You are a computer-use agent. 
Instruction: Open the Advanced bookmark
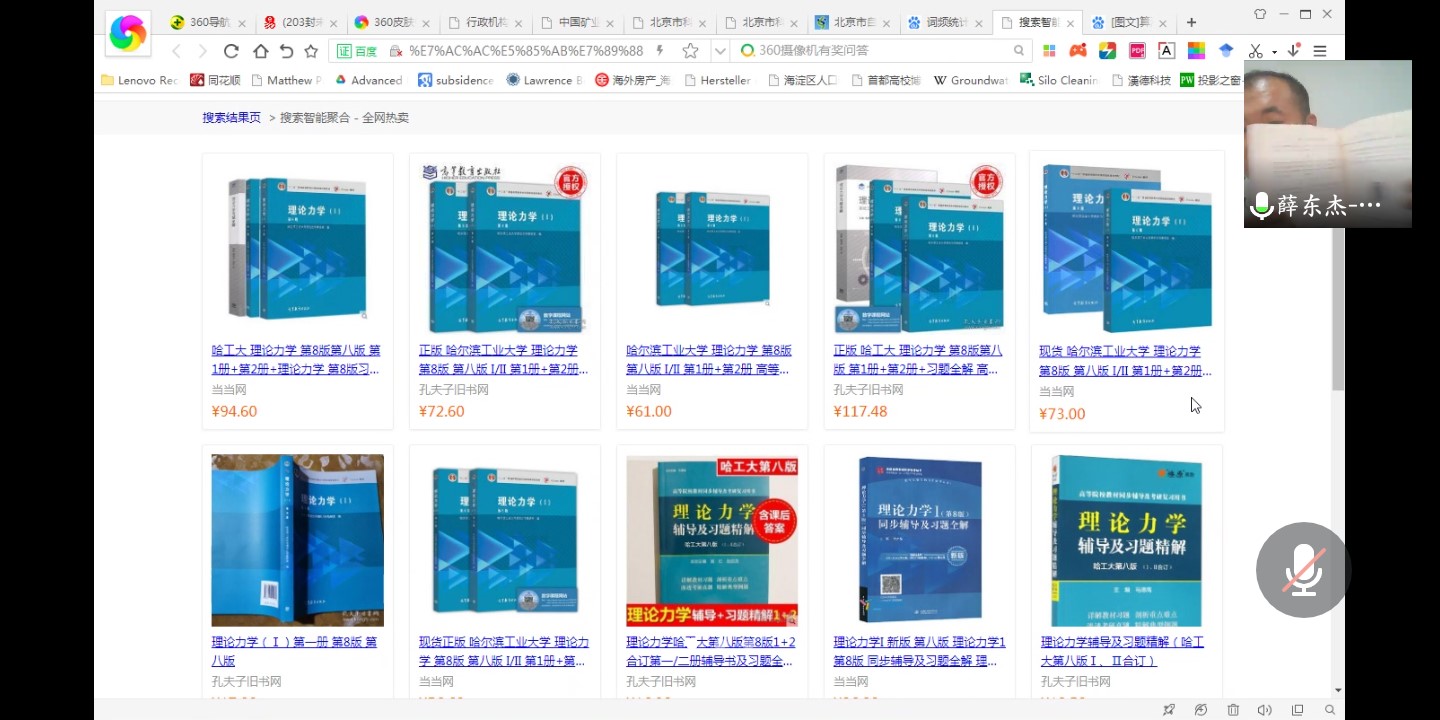[x=368, y=80]
